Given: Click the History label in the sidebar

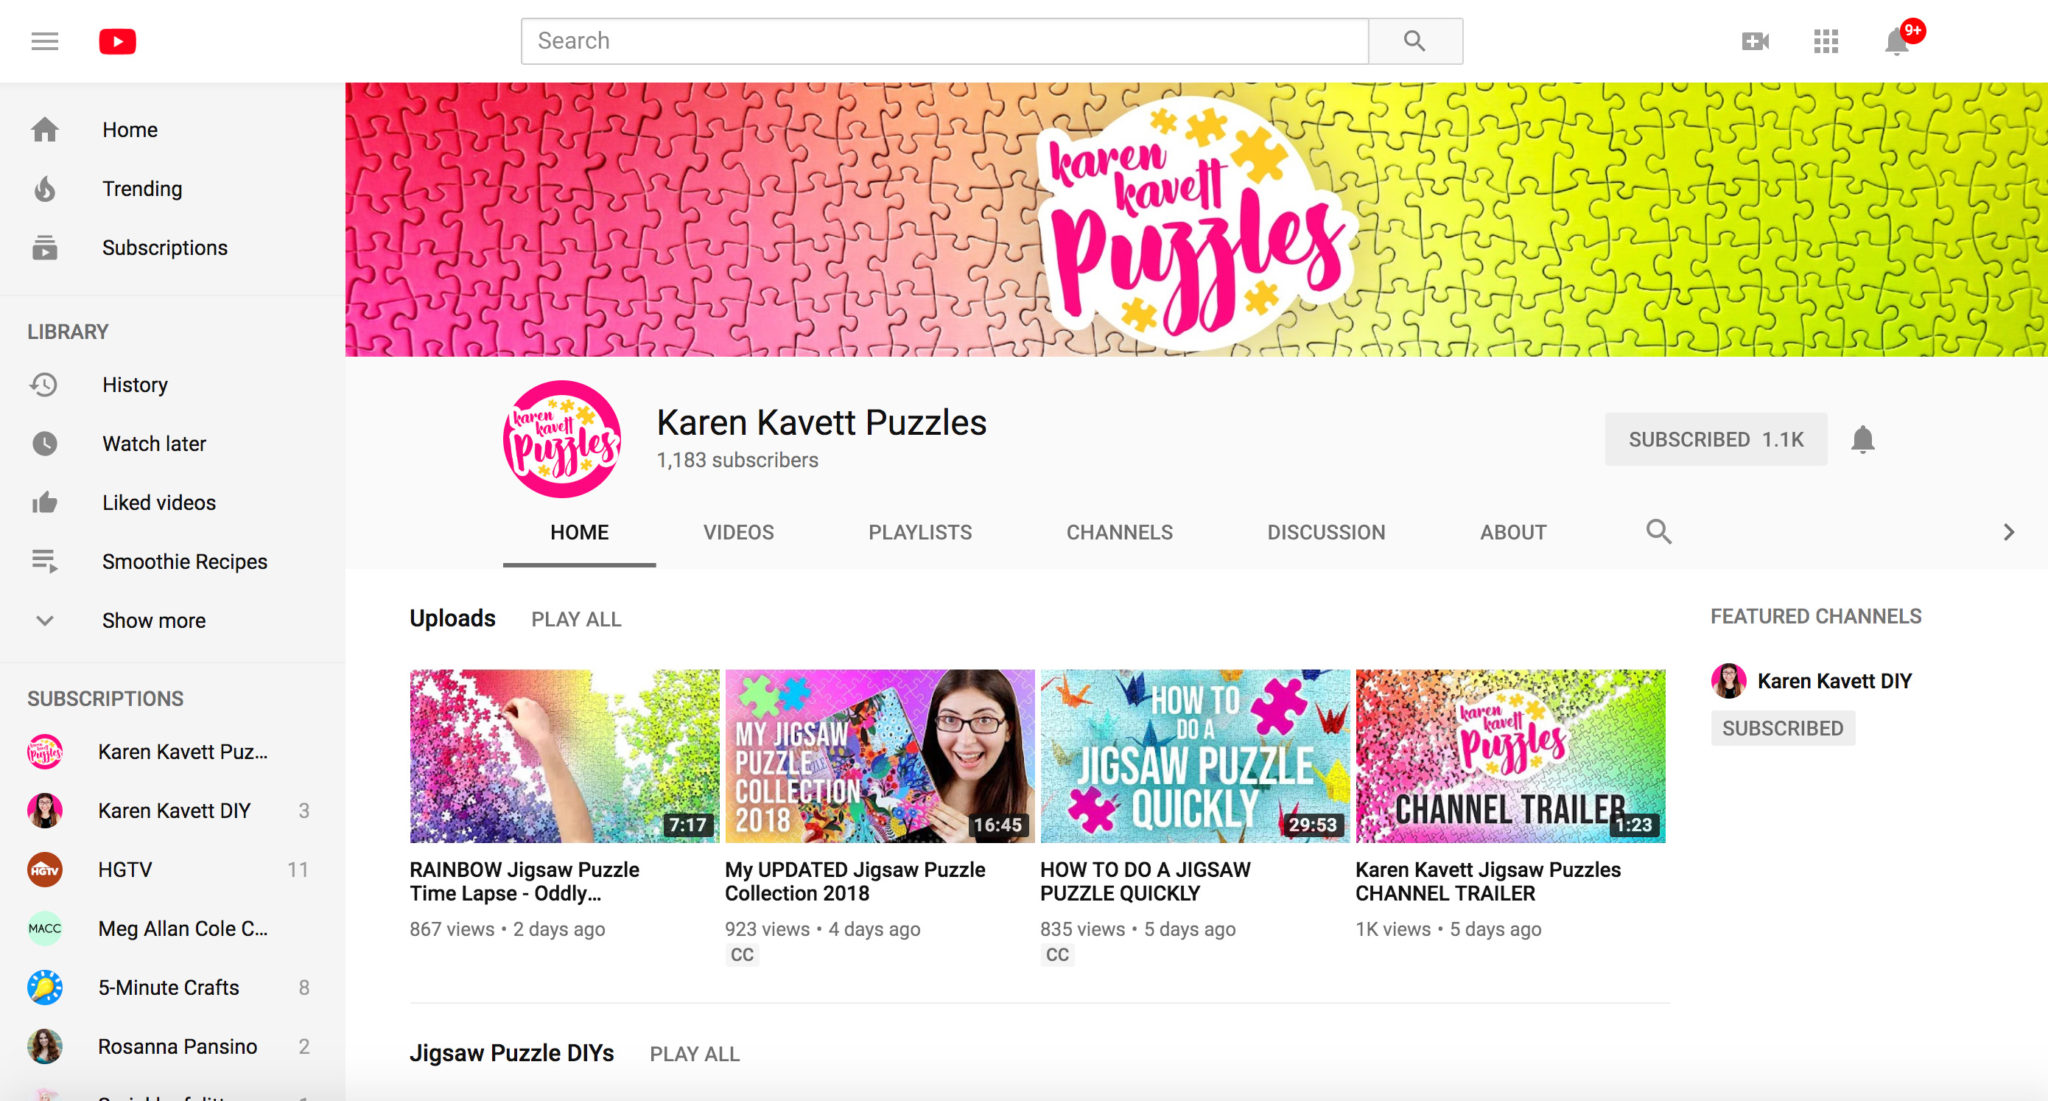Looking at the screenshot, I should pos(135,385).
